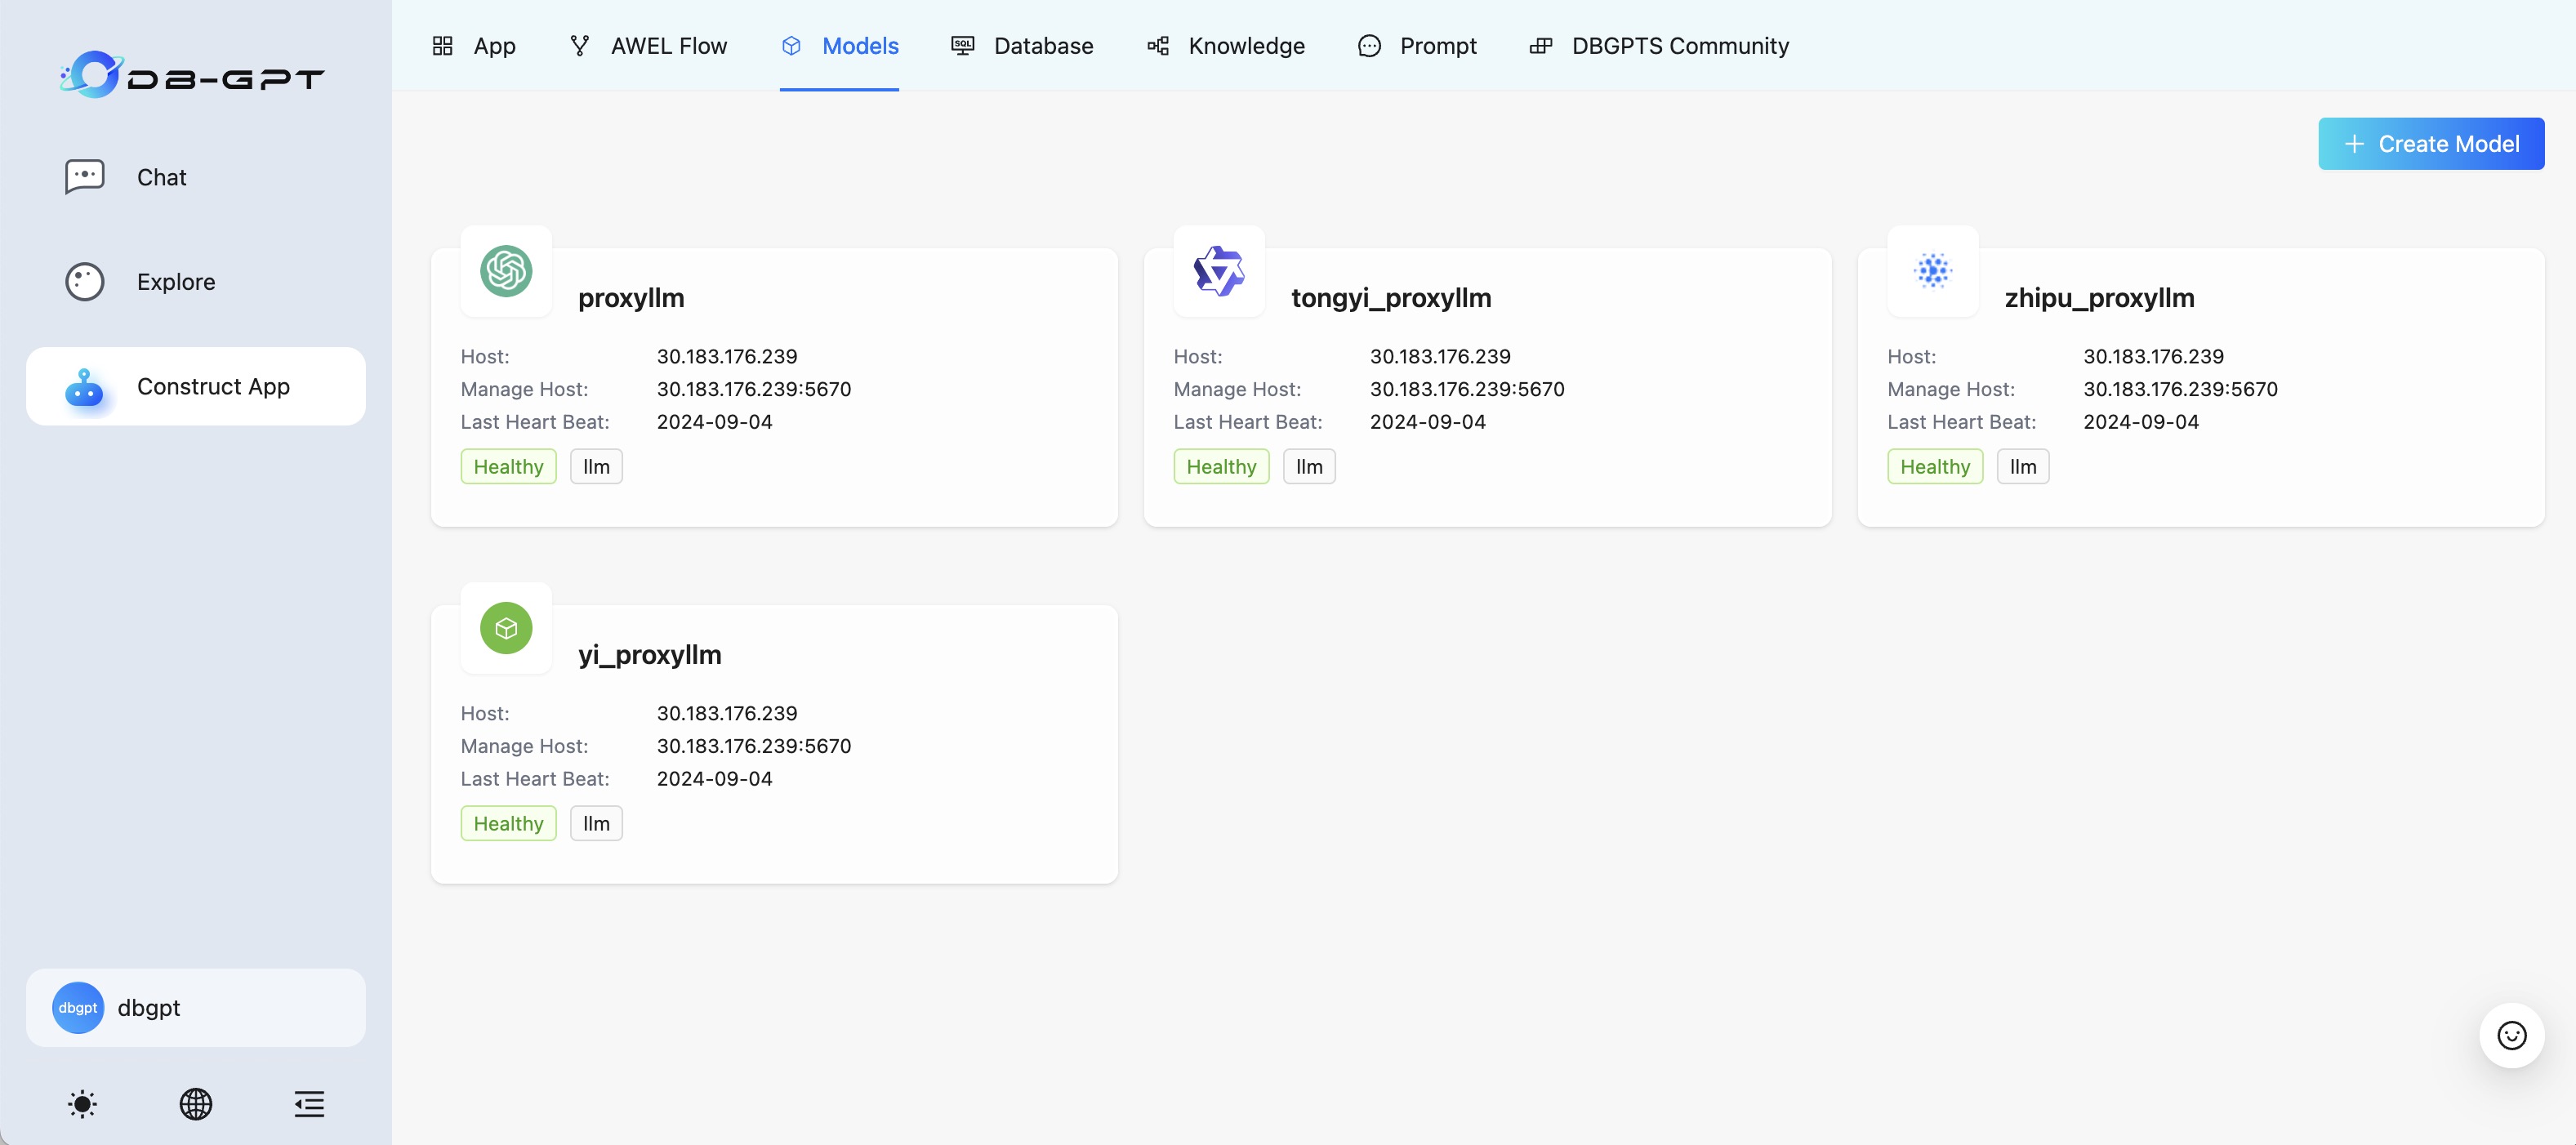
Task: Open the DBGPTS Community tab
Action: point(1658,45)
